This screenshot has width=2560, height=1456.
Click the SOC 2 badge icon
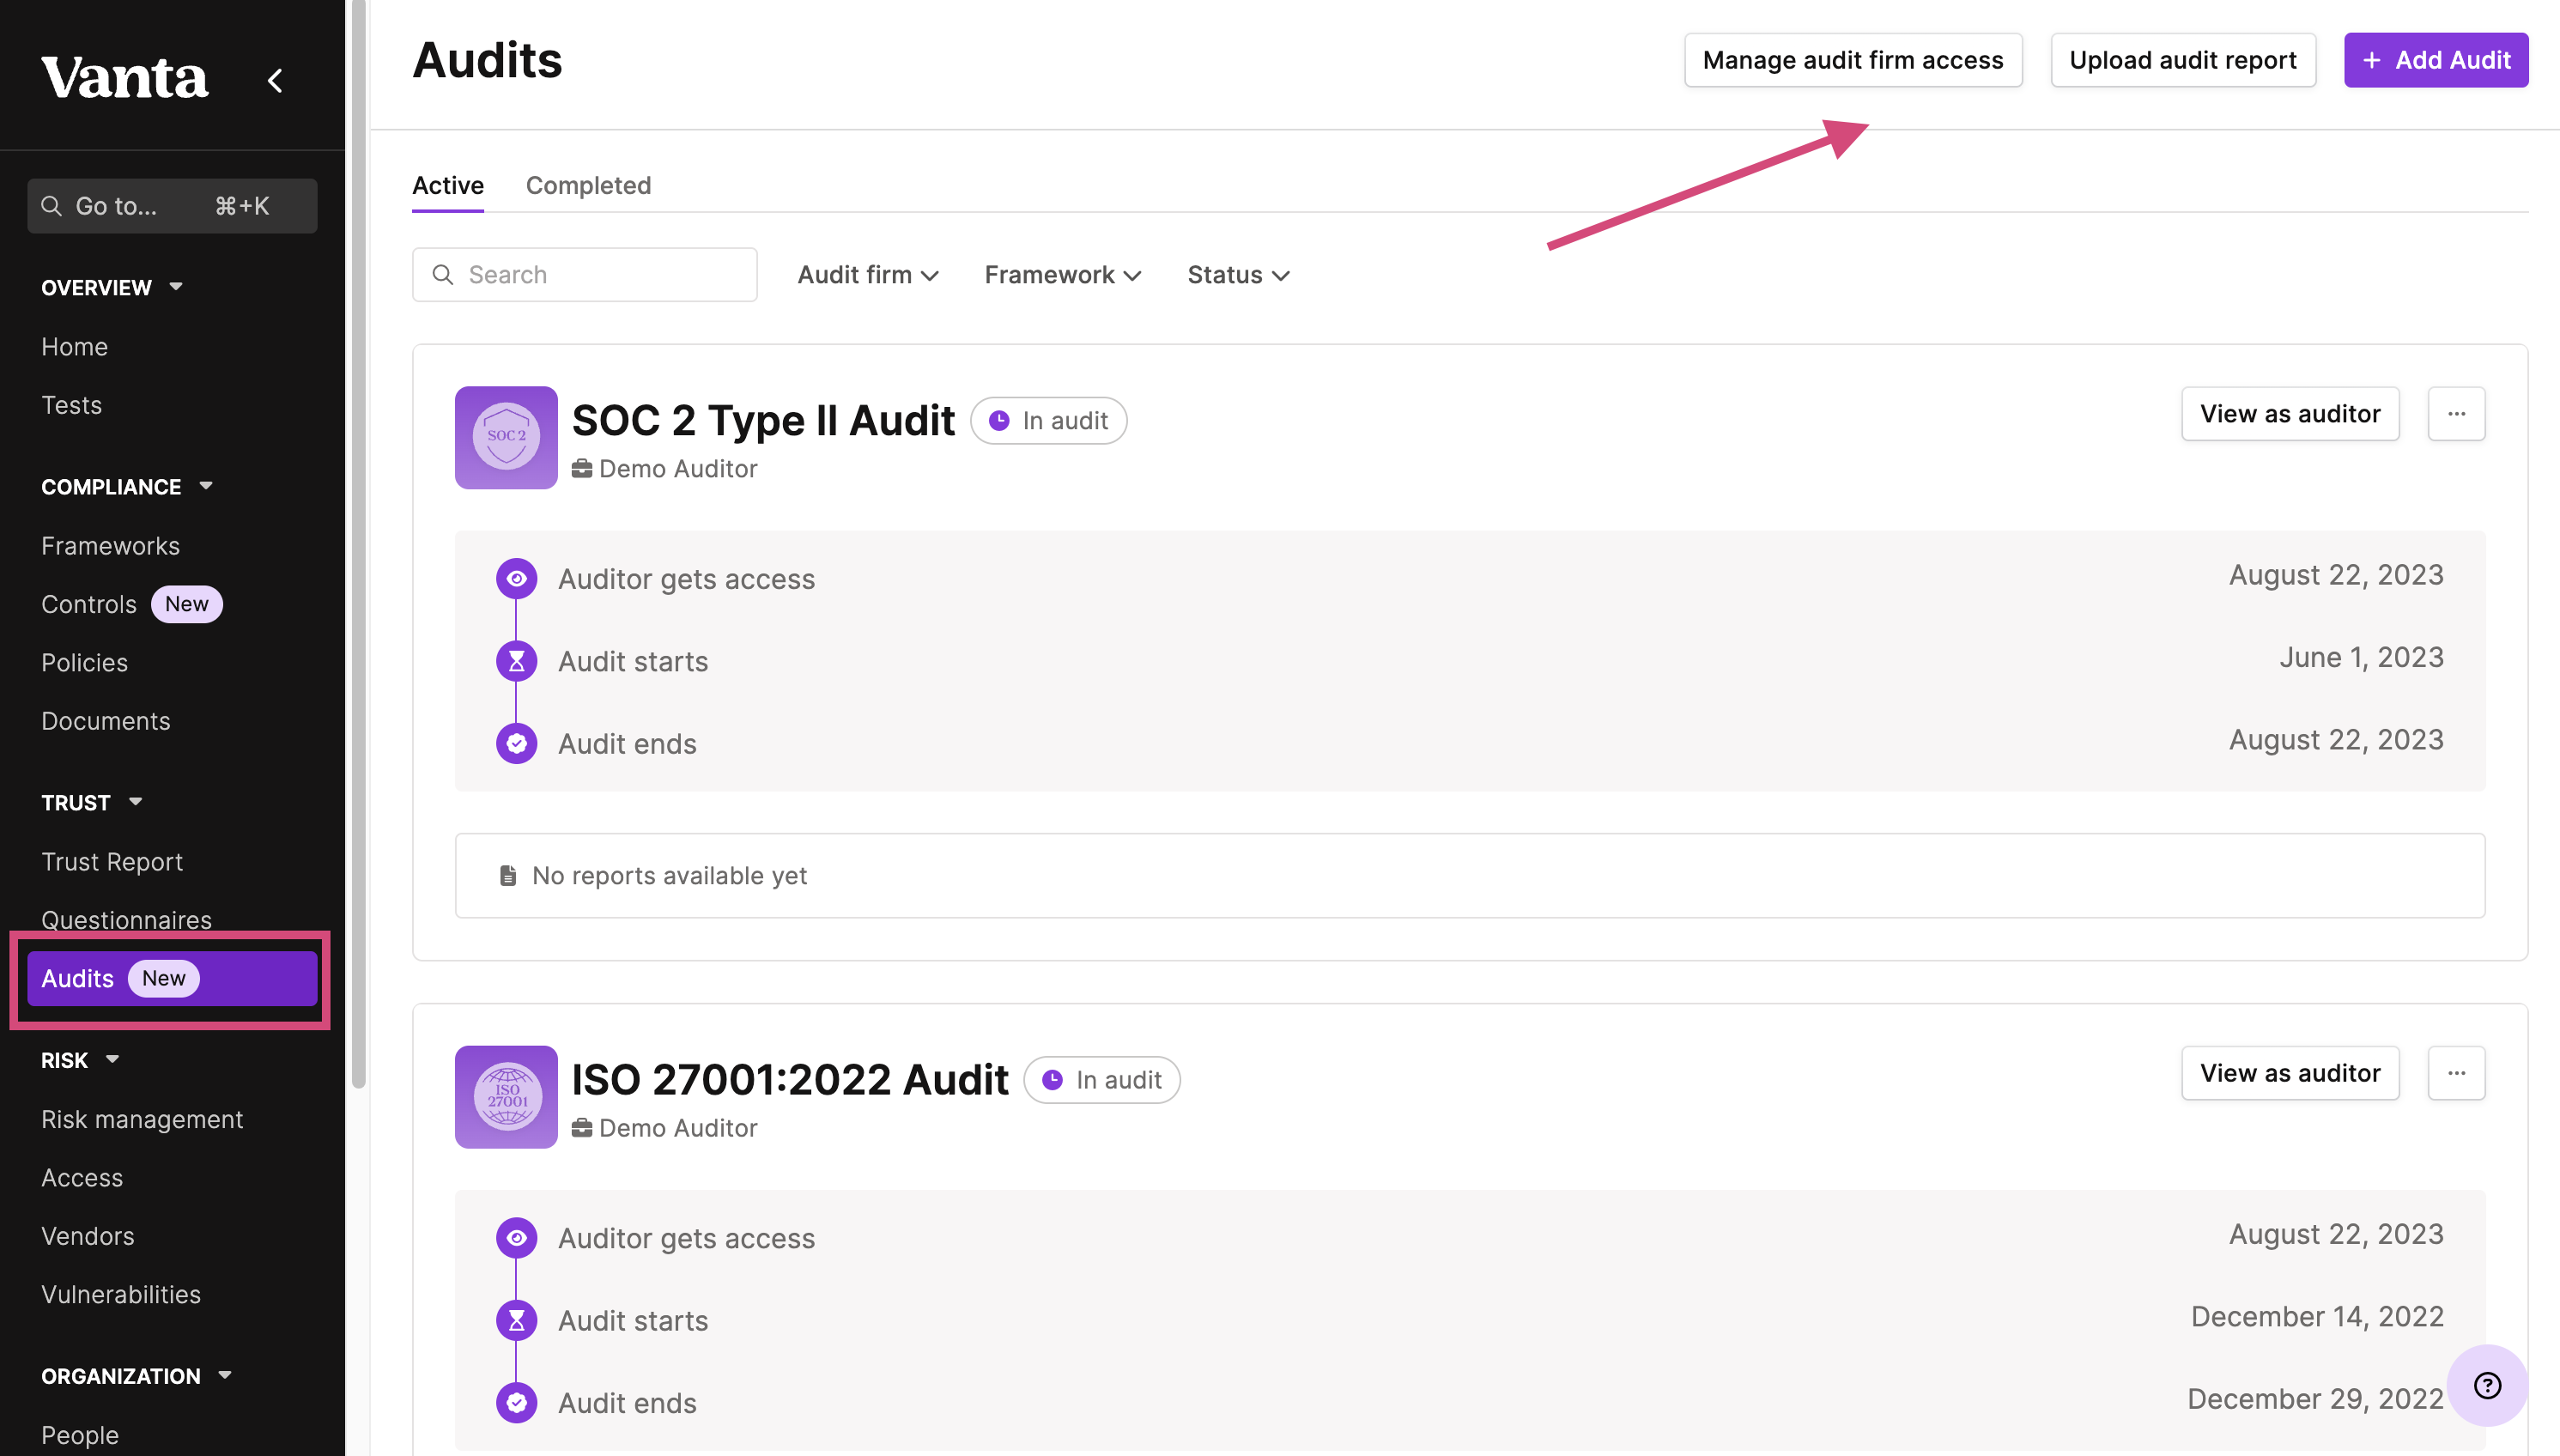[506, 437]
